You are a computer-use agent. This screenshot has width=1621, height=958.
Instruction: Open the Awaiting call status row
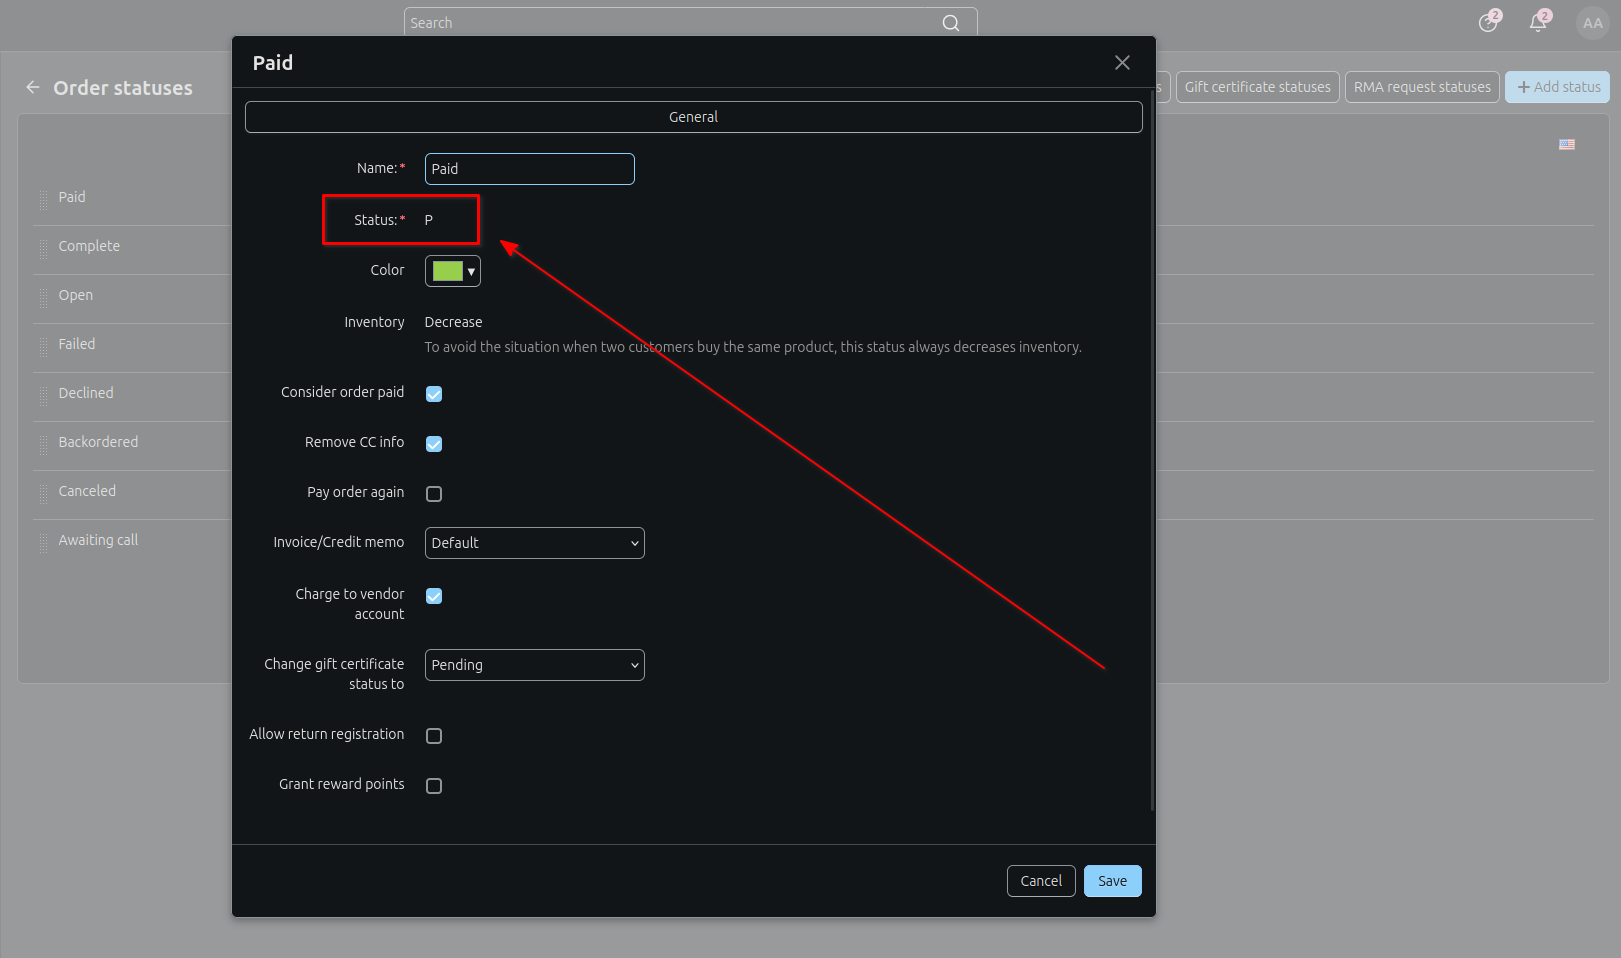(98, 540)
